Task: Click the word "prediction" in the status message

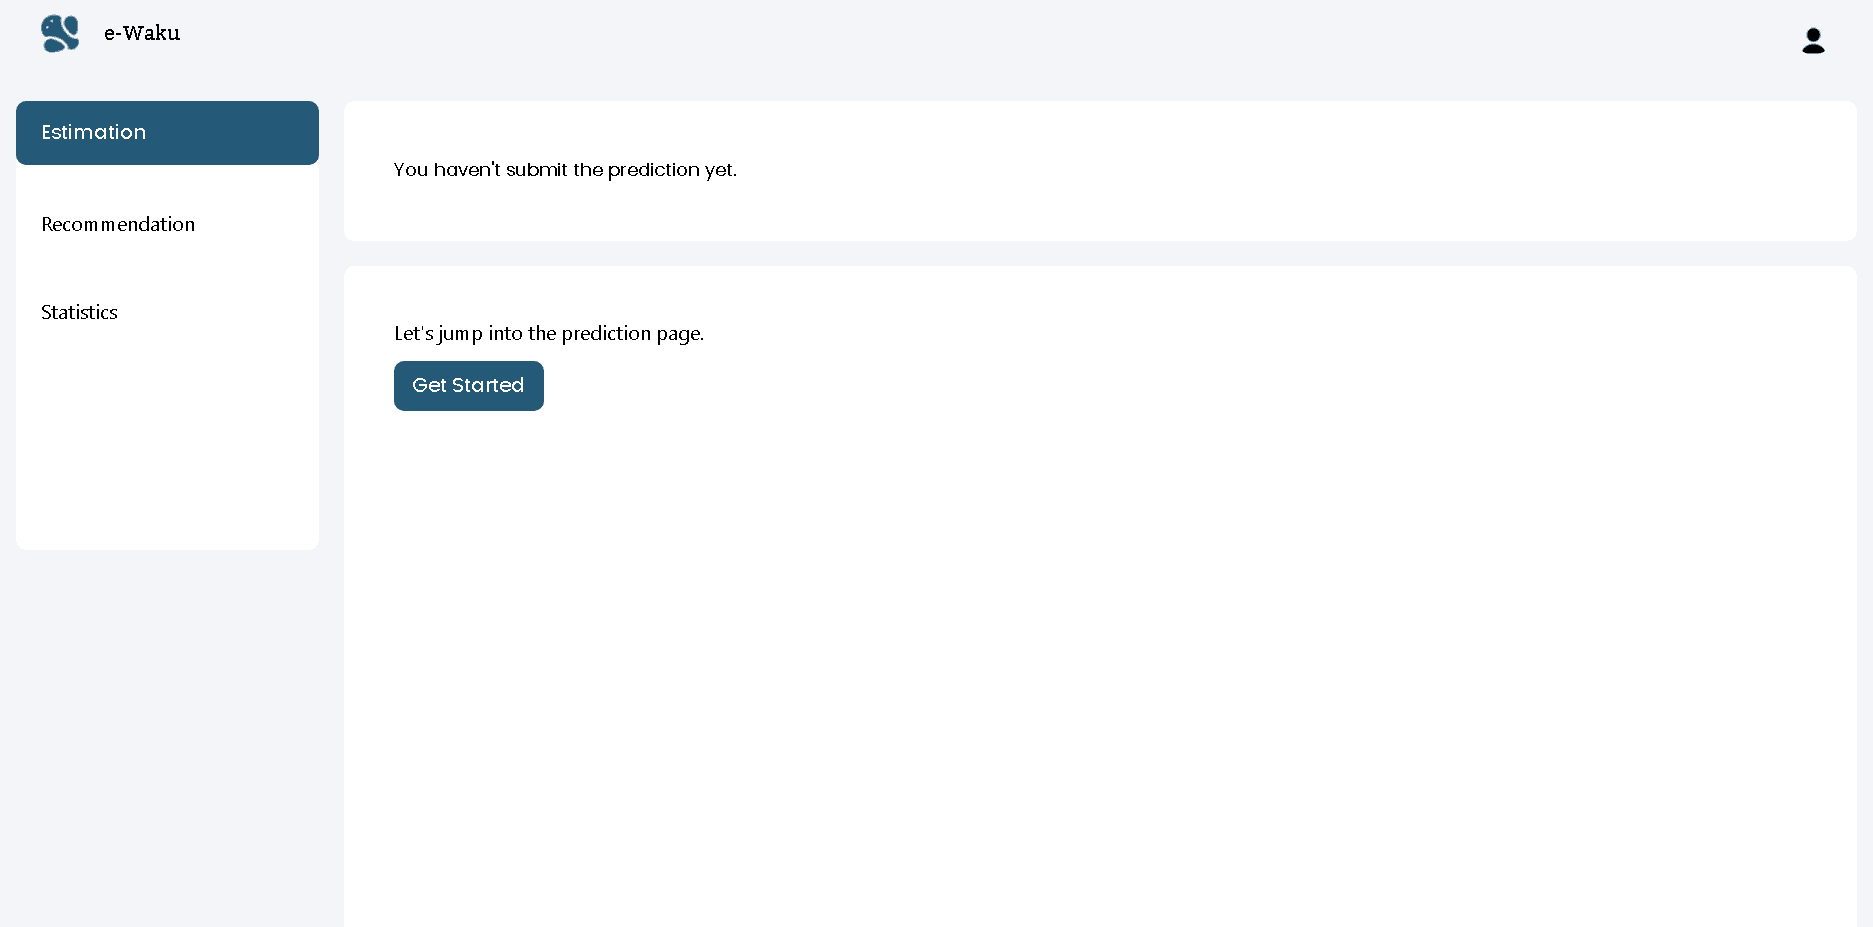Action: [x=653, y=170]
